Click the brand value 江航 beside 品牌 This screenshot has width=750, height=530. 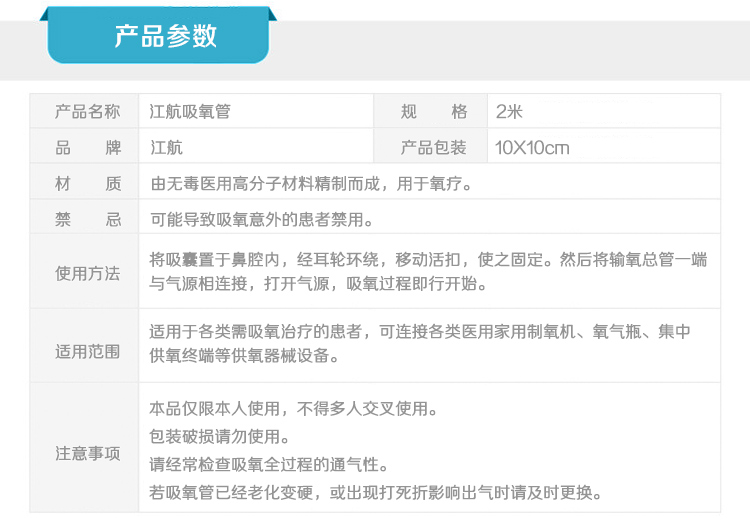[166, 147]
